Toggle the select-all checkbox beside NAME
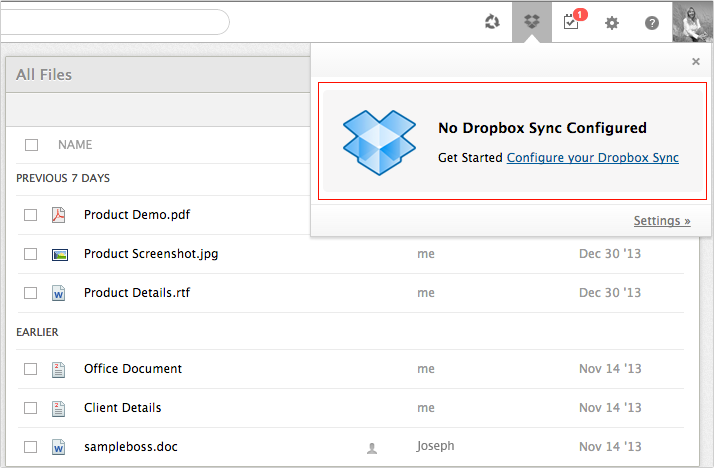This screenshot has width=714, height=468. [x=31, y=145]
